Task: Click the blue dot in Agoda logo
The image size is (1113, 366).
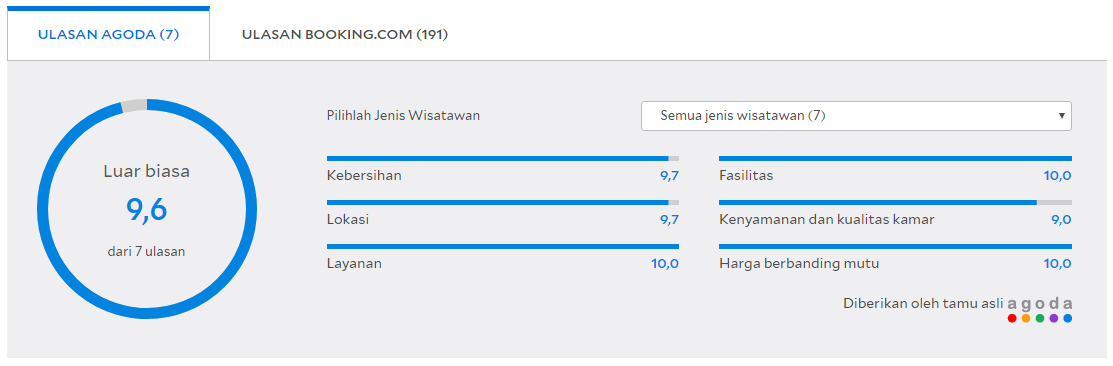Action: tap(1068, 318)
